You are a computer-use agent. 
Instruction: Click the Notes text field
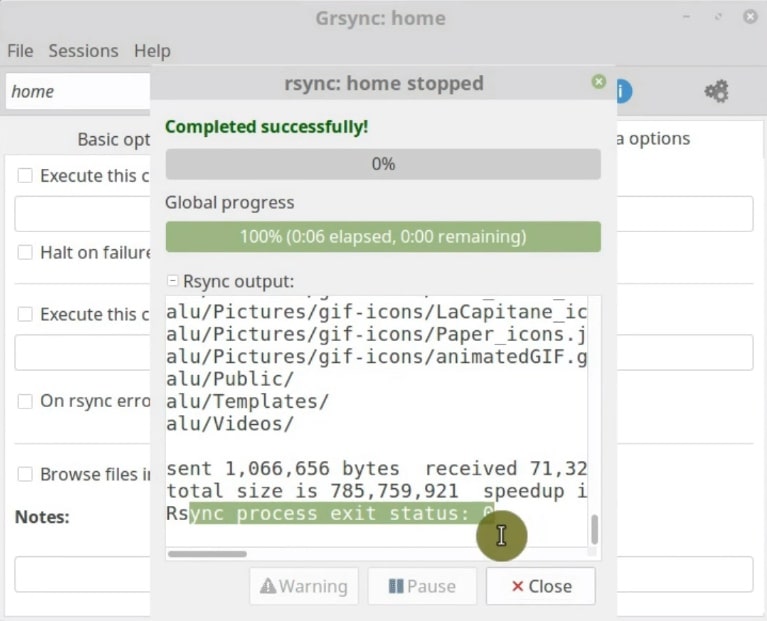[82, 574]
